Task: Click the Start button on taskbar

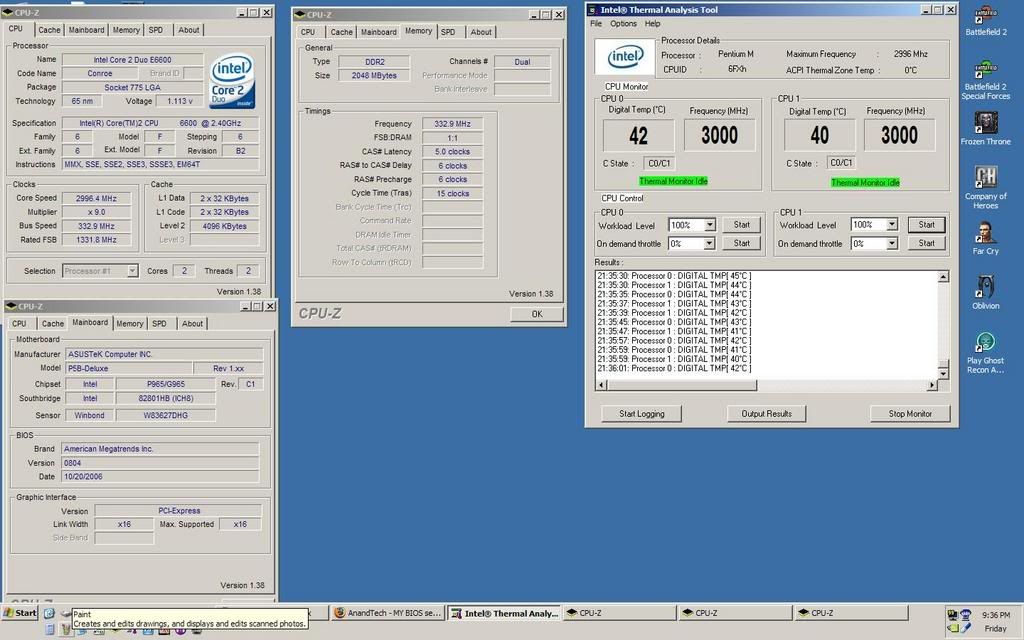Action: point(20,613)
